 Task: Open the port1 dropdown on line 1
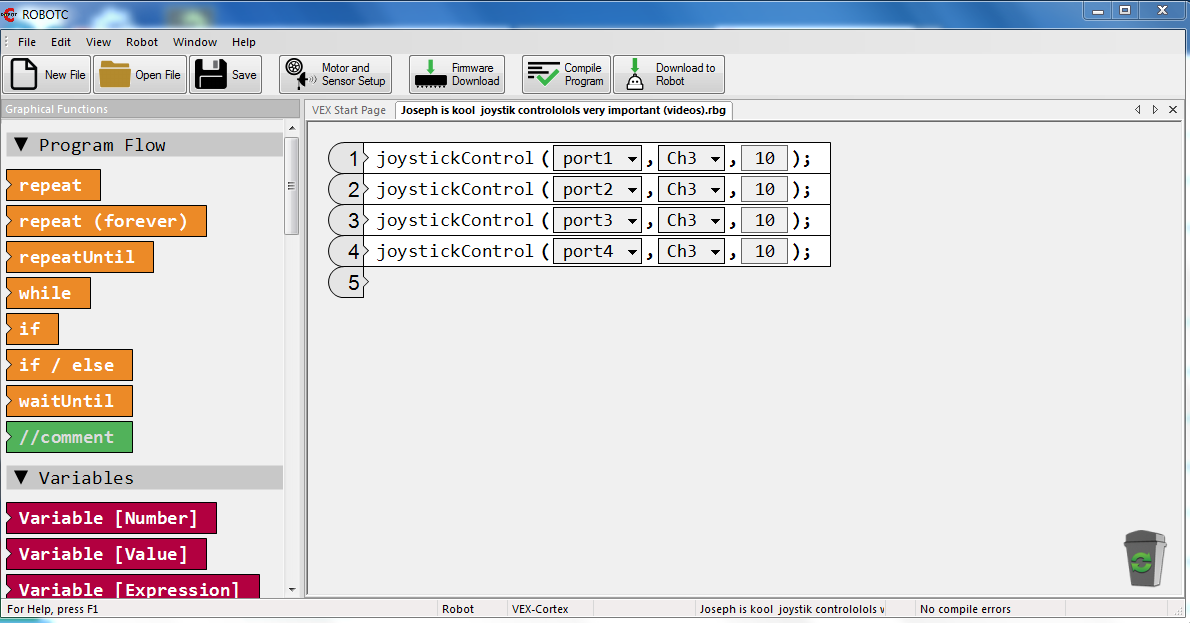[x=597, y=159]
